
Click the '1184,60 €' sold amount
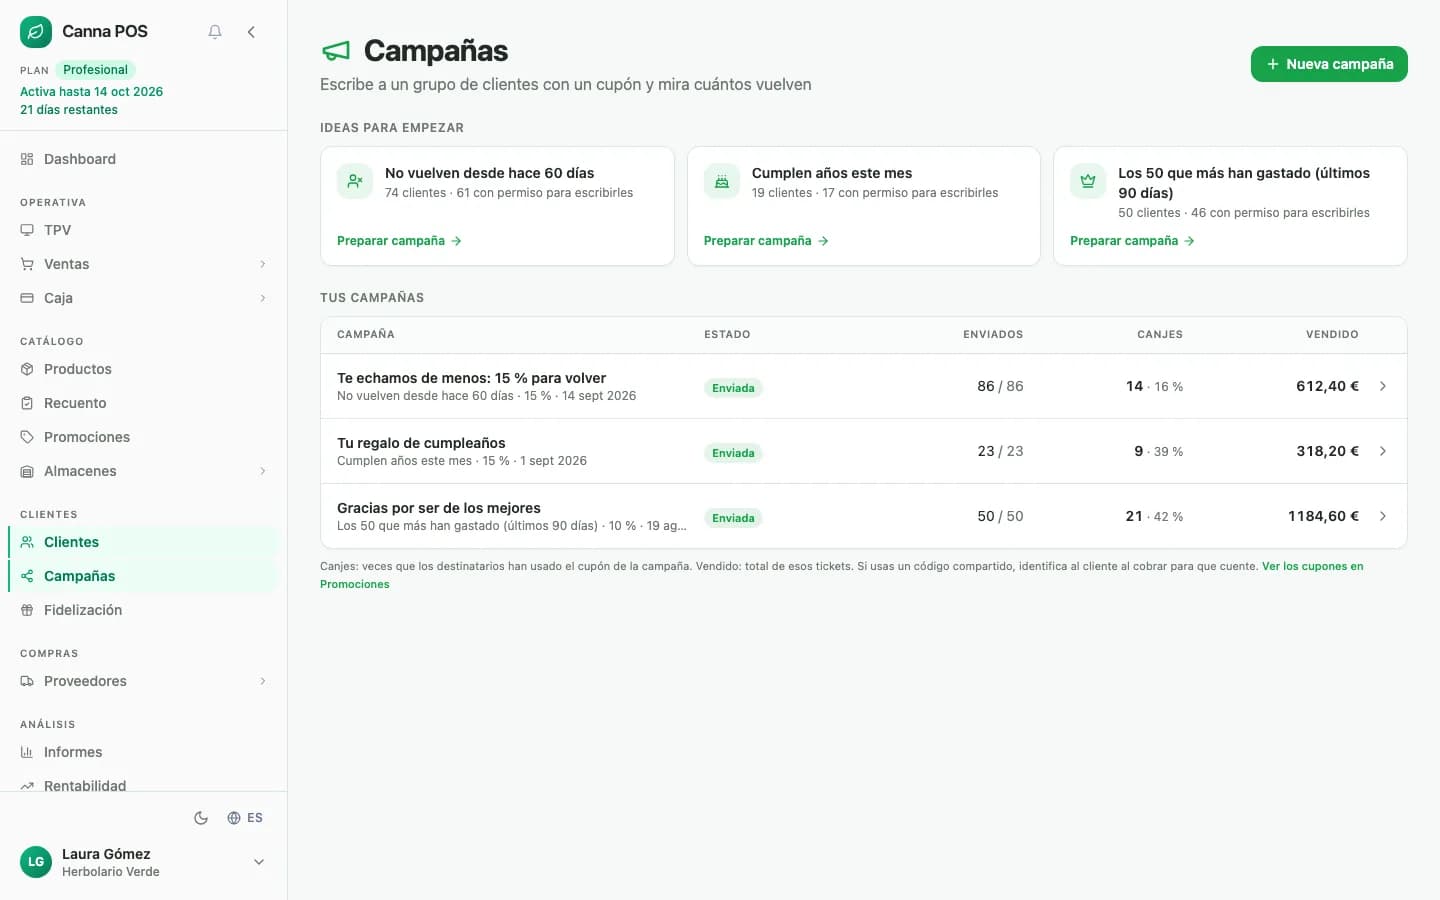pos(1323,516)
